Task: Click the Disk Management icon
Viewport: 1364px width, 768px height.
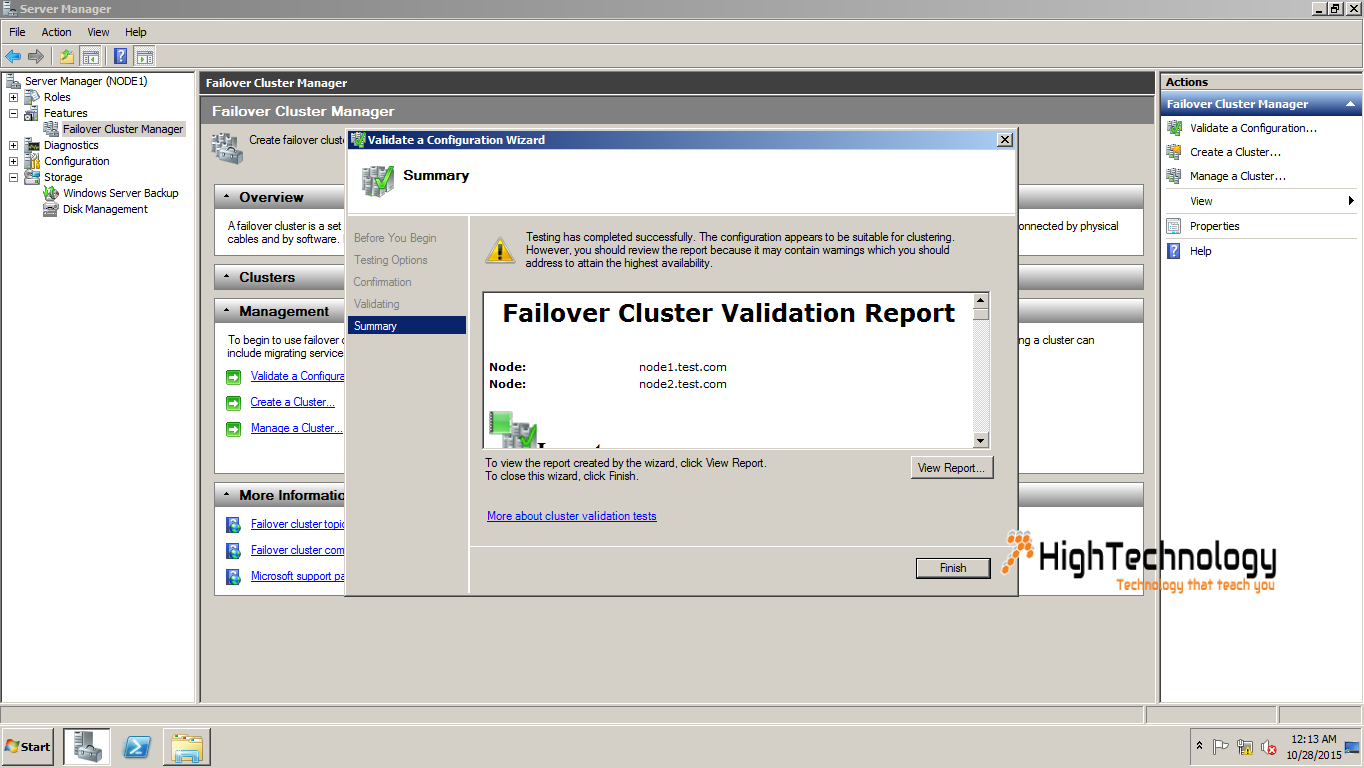Action: click(51, 209)
